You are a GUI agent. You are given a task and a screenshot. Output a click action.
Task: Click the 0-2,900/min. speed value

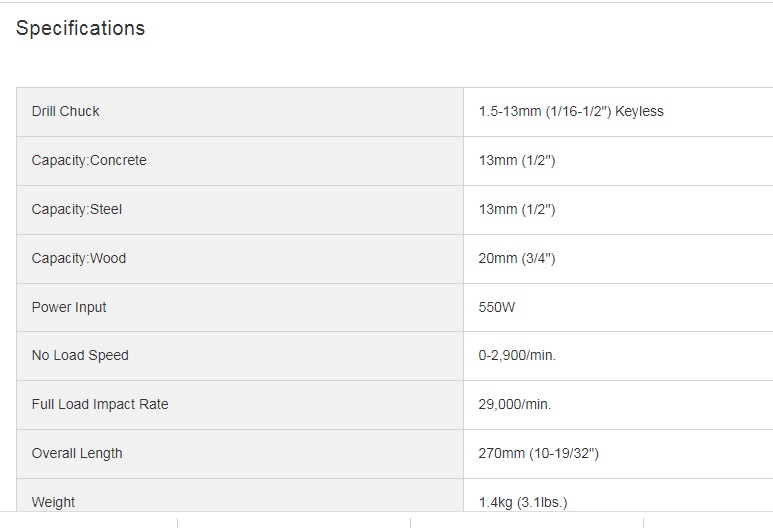coord(517,355)
